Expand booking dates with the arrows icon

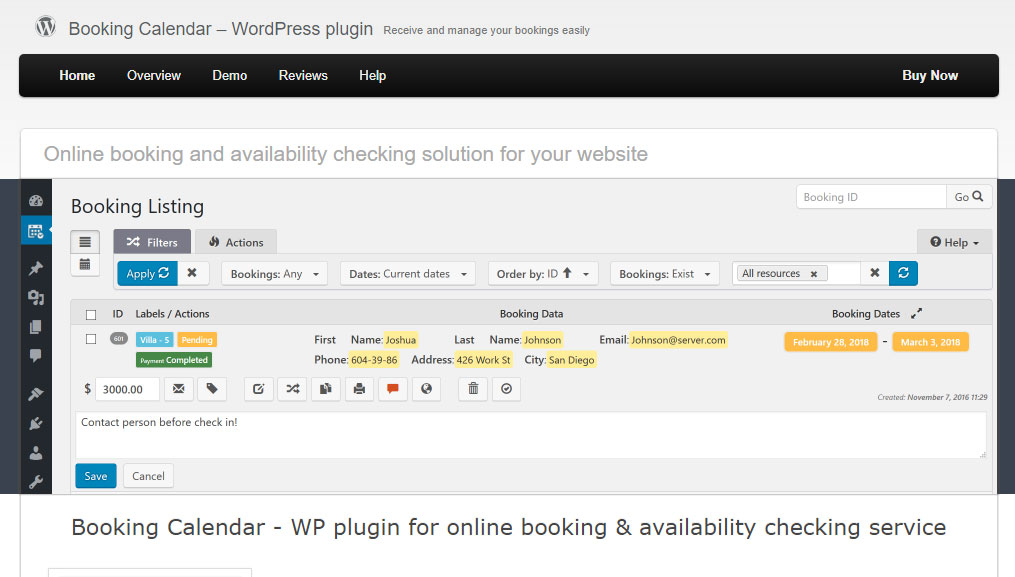coord(916,313)
